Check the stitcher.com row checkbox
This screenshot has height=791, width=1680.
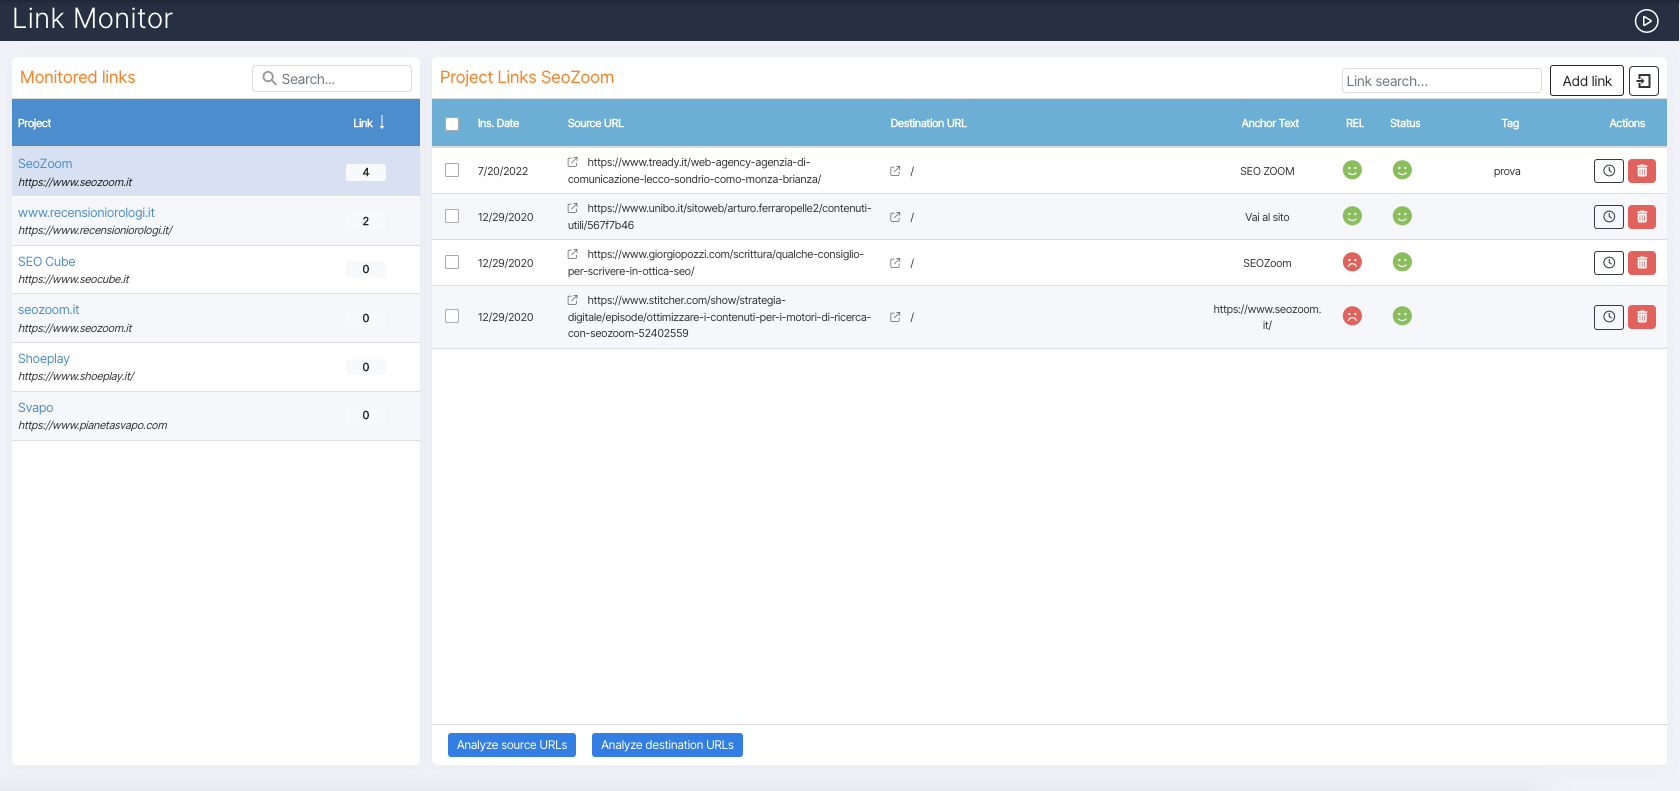pyautogui.click(x=452, y=316)
